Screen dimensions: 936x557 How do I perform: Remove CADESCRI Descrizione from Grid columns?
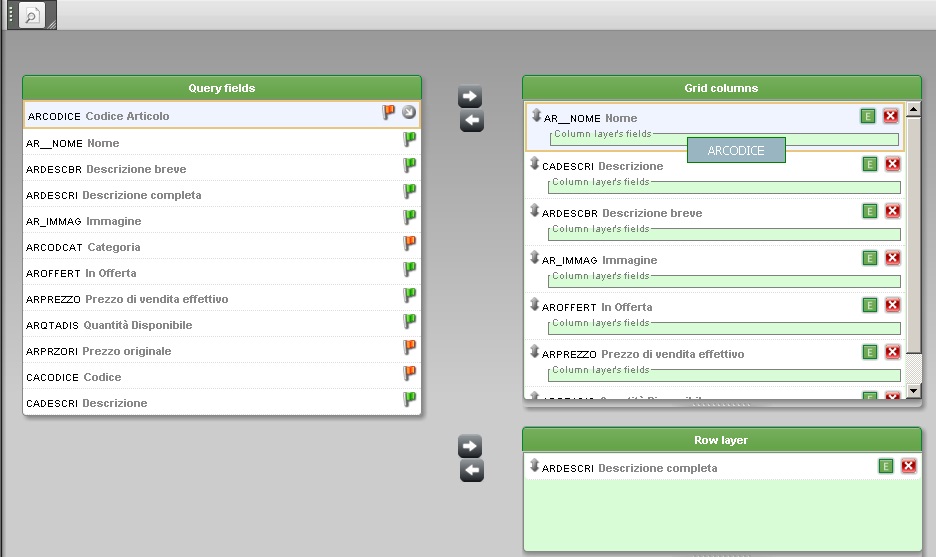(x=892, y=164)
